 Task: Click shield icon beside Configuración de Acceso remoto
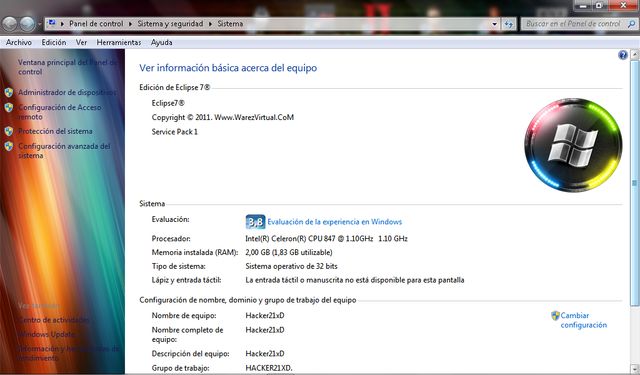9,108
